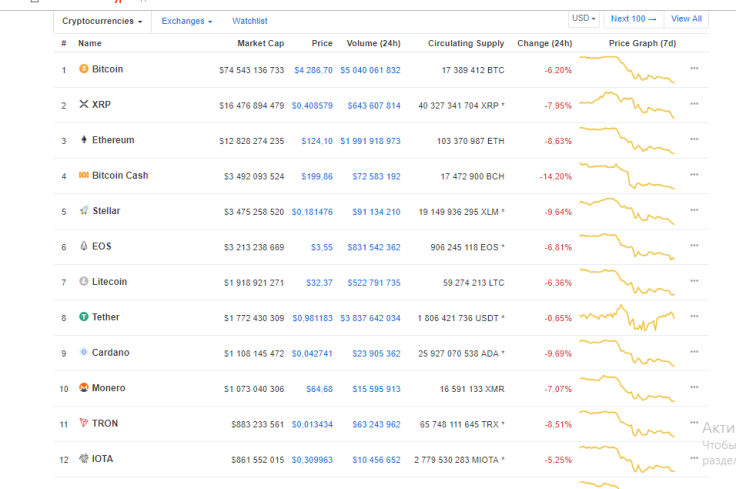
Task: Go to the Next 100 page
Action: click(633, 19)
